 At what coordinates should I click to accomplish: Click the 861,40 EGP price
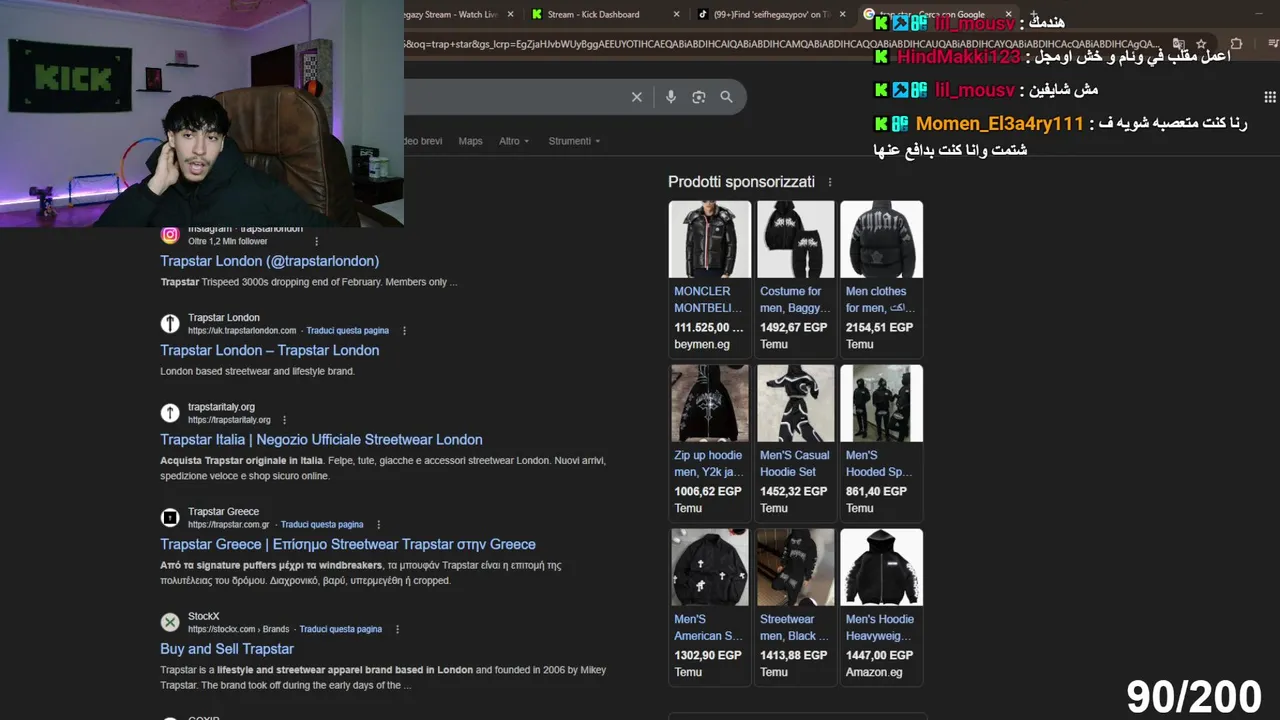coord(876,491)
